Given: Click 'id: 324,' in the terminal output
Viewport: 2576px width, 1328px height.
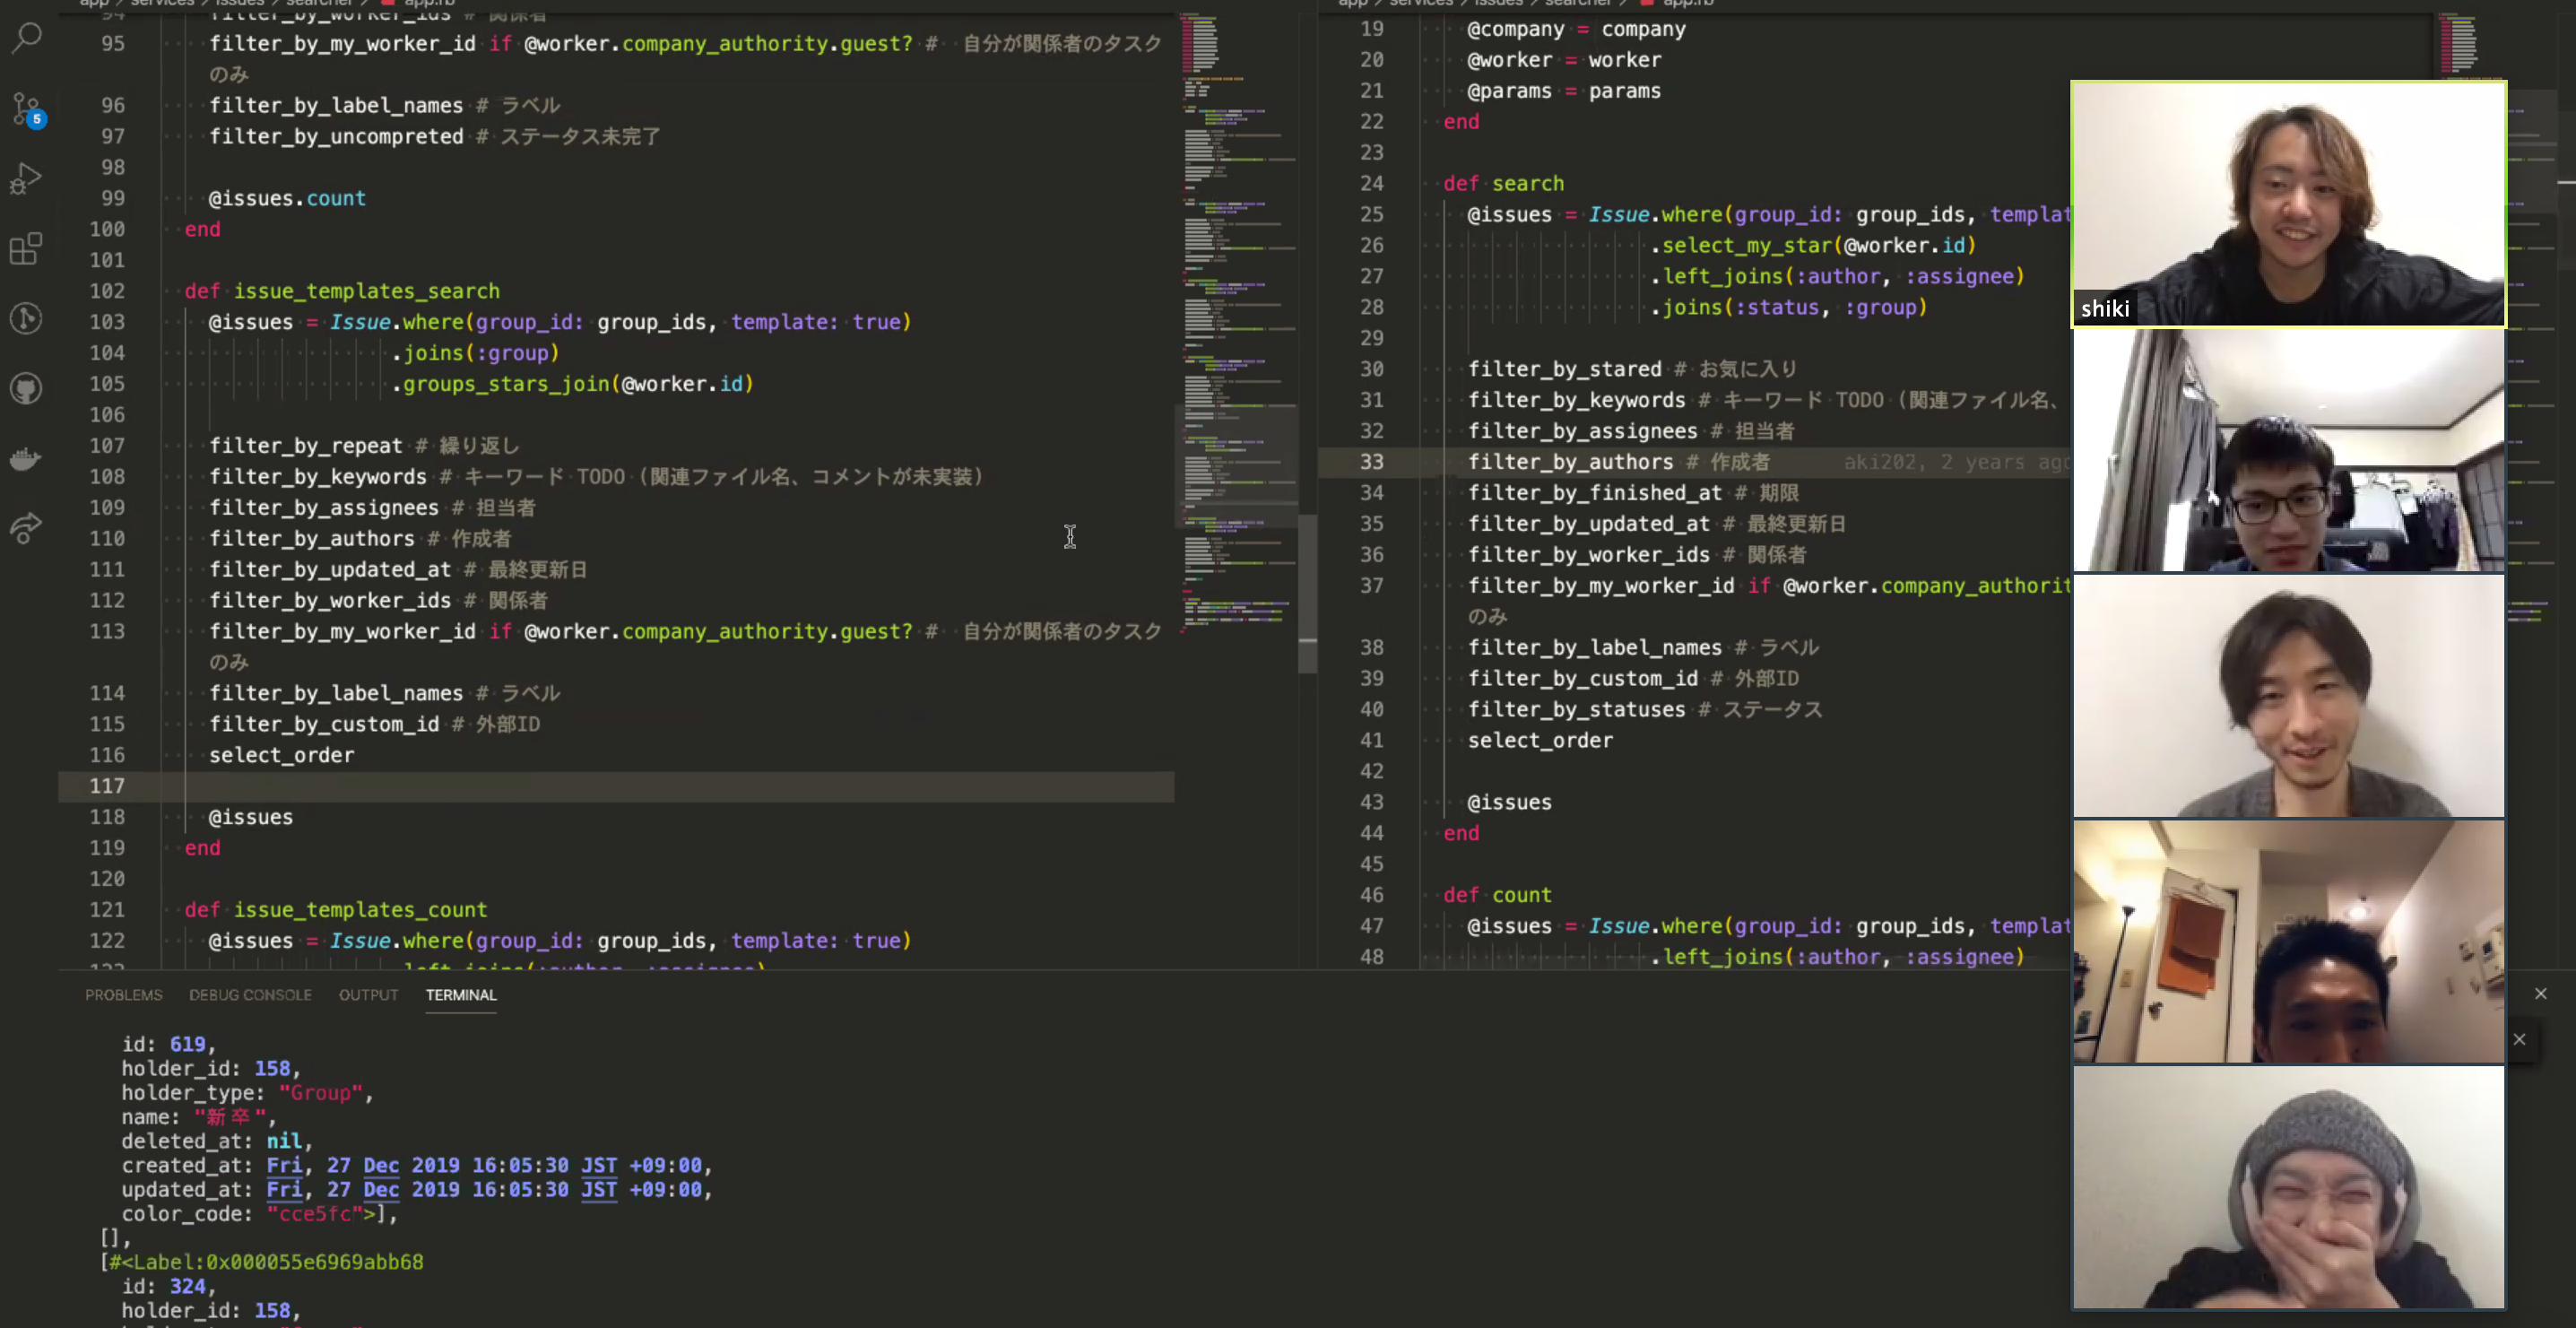Looking at the screenshot, I should (169, 1286).
